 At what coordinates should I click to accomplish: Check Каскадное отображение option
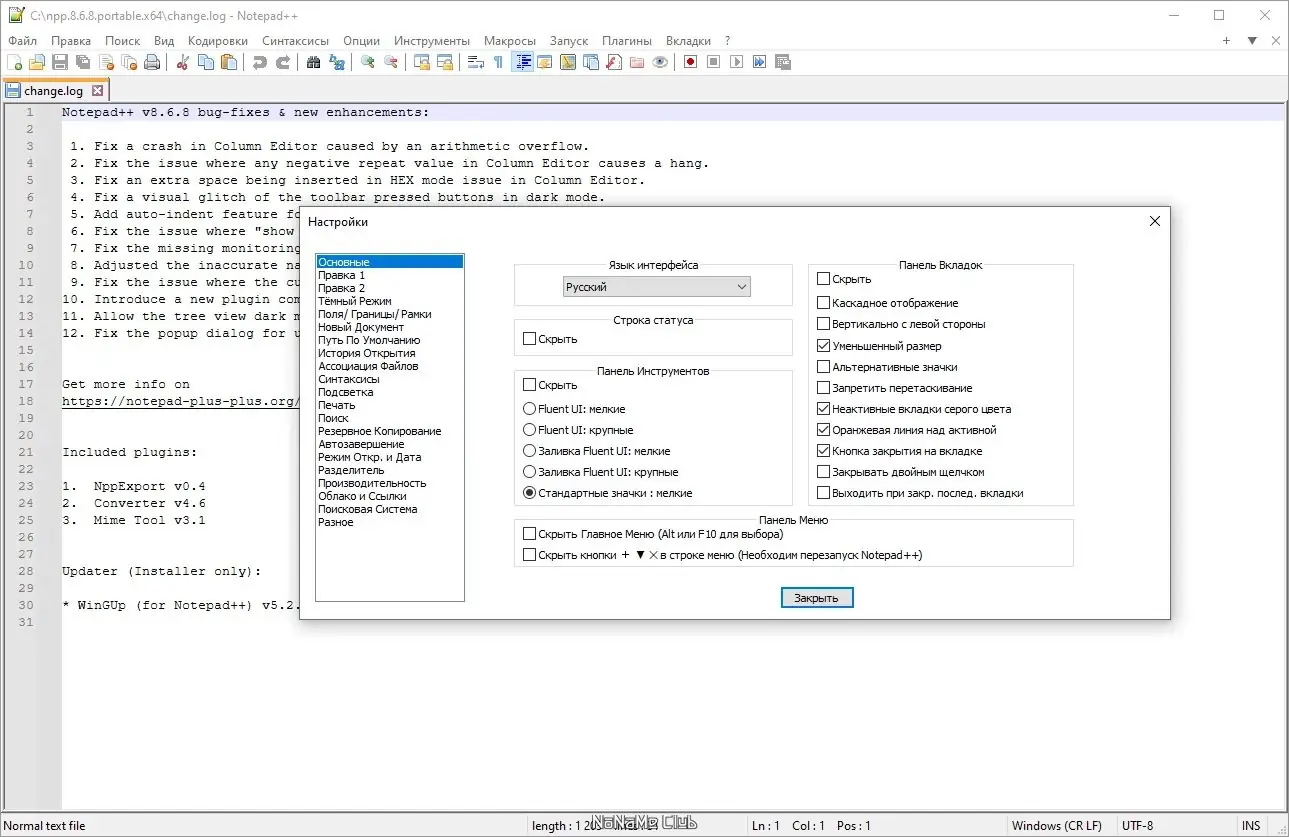click(x=823, y=302)
